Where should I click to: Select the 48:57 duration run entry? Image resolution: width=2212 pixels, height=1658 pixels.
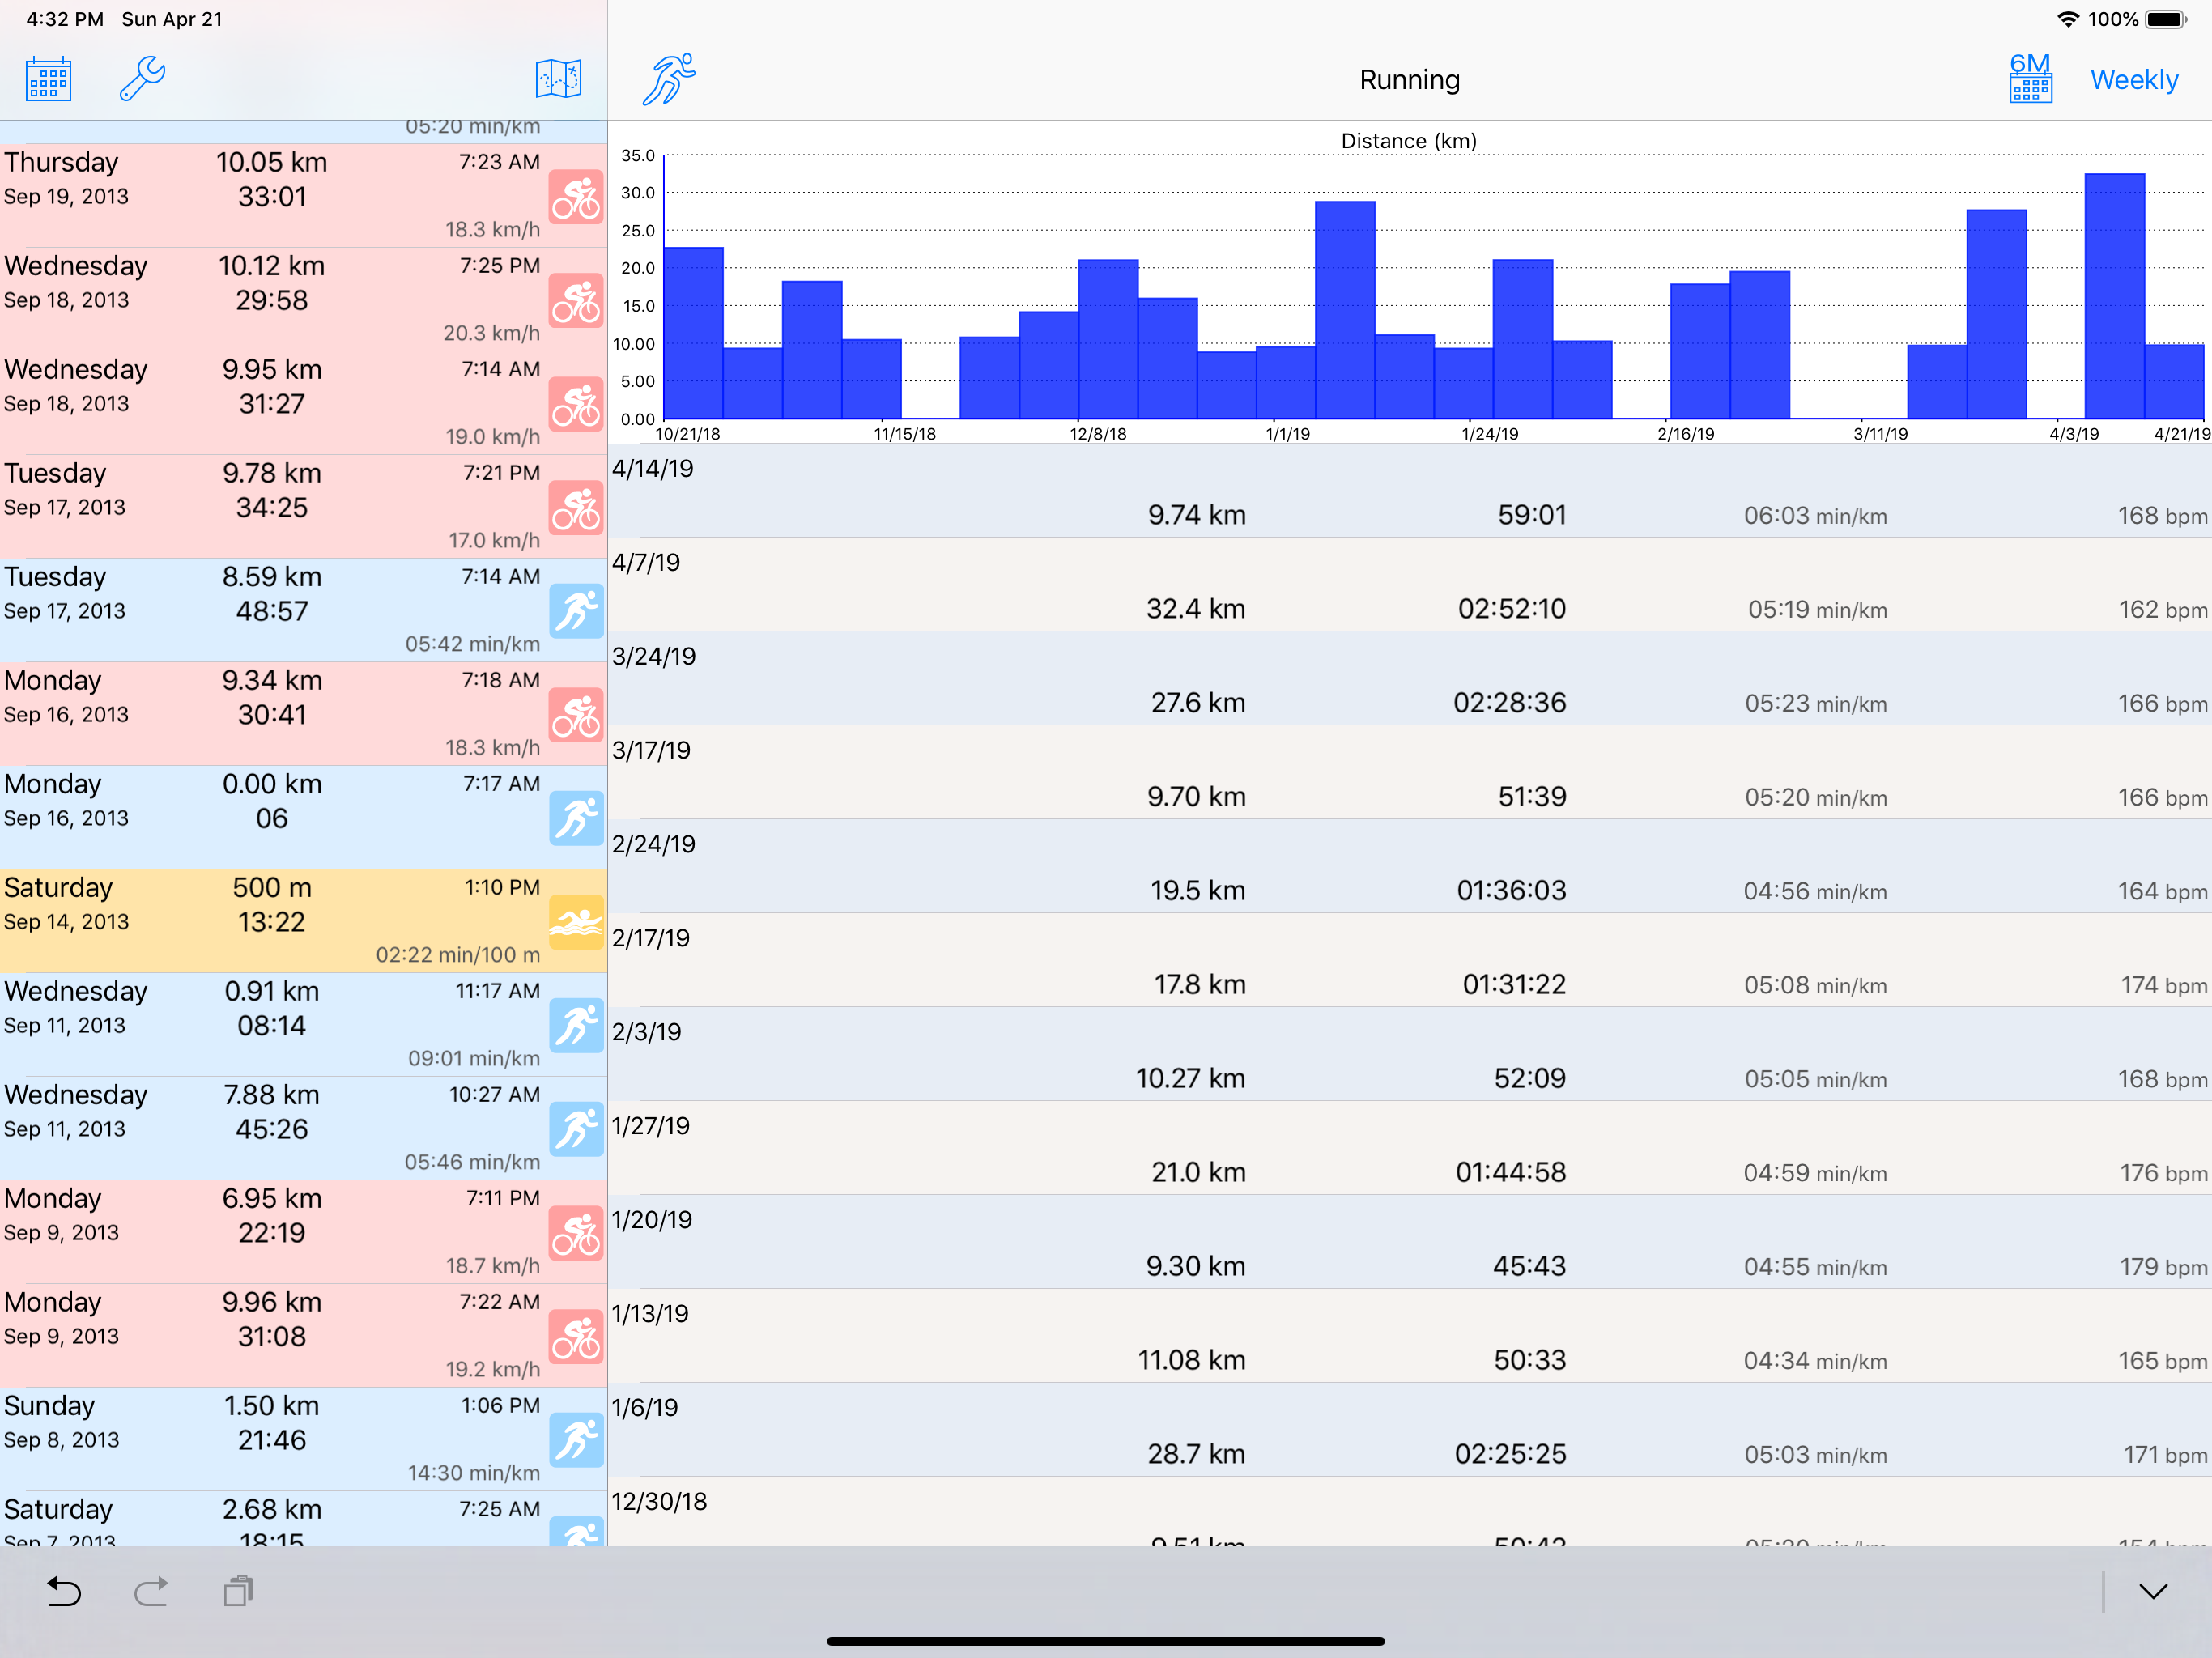pos(303,610)
